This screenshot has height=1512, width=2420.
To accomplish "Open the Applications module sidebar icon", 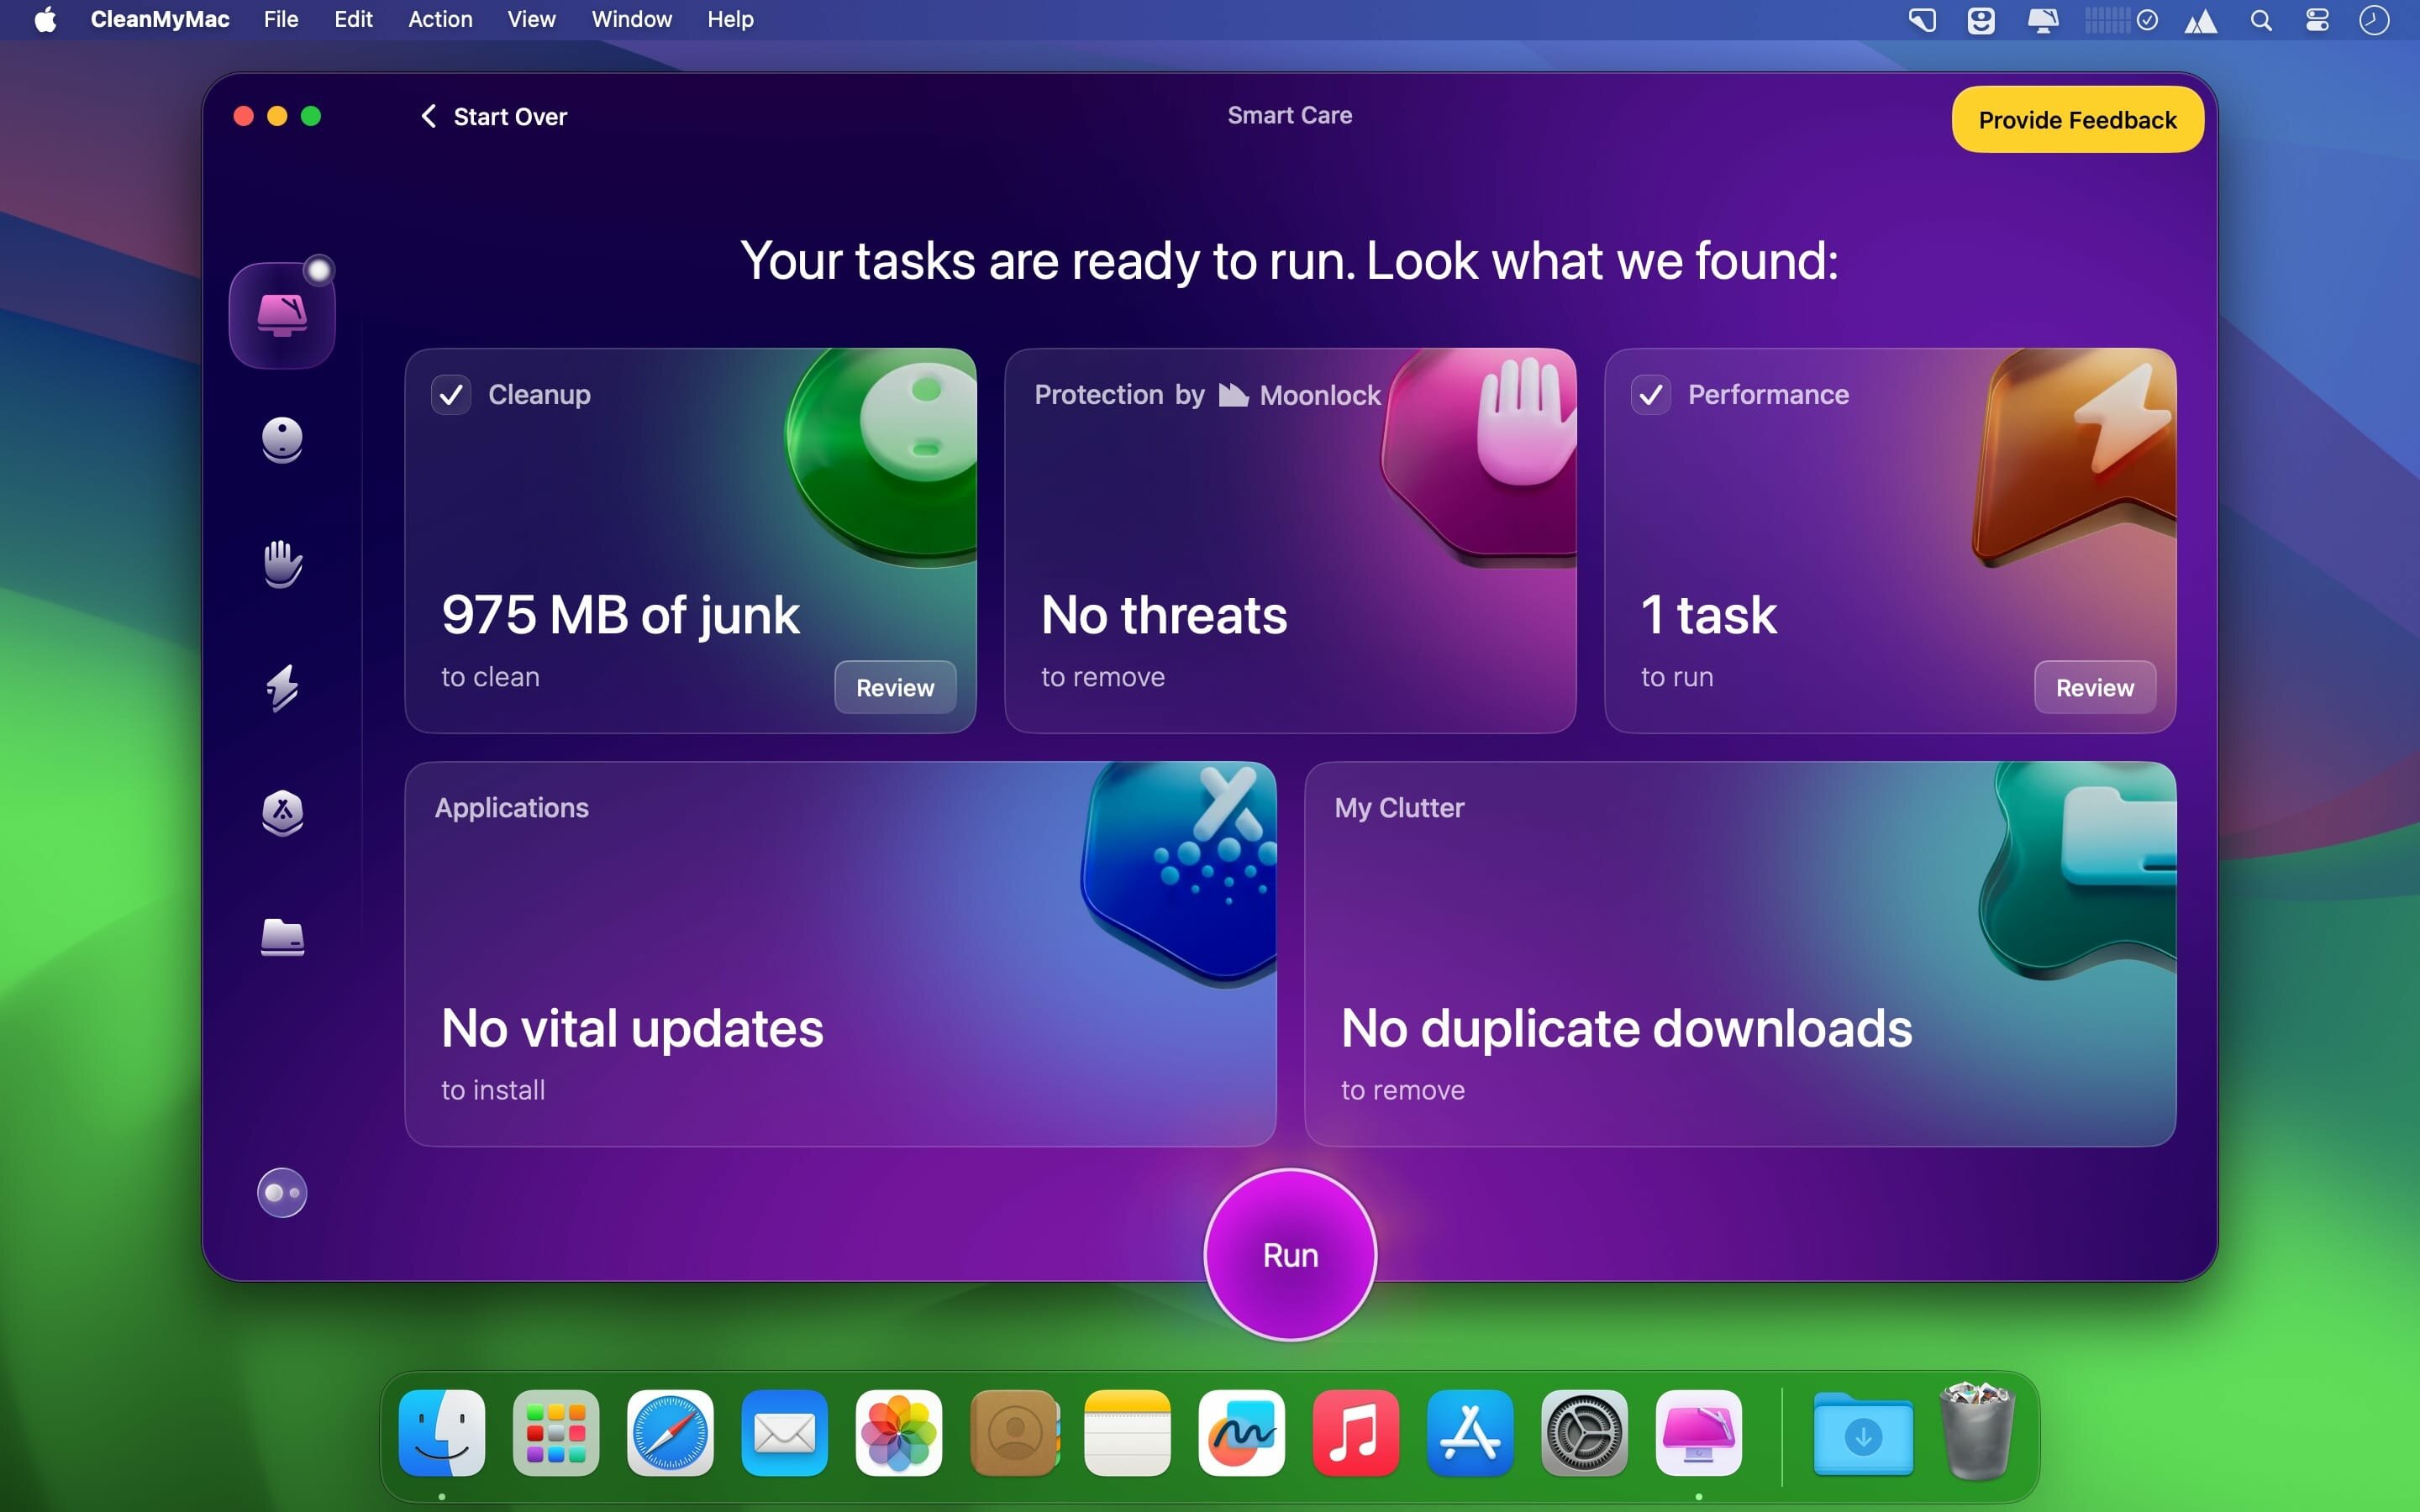I will 282,812.
